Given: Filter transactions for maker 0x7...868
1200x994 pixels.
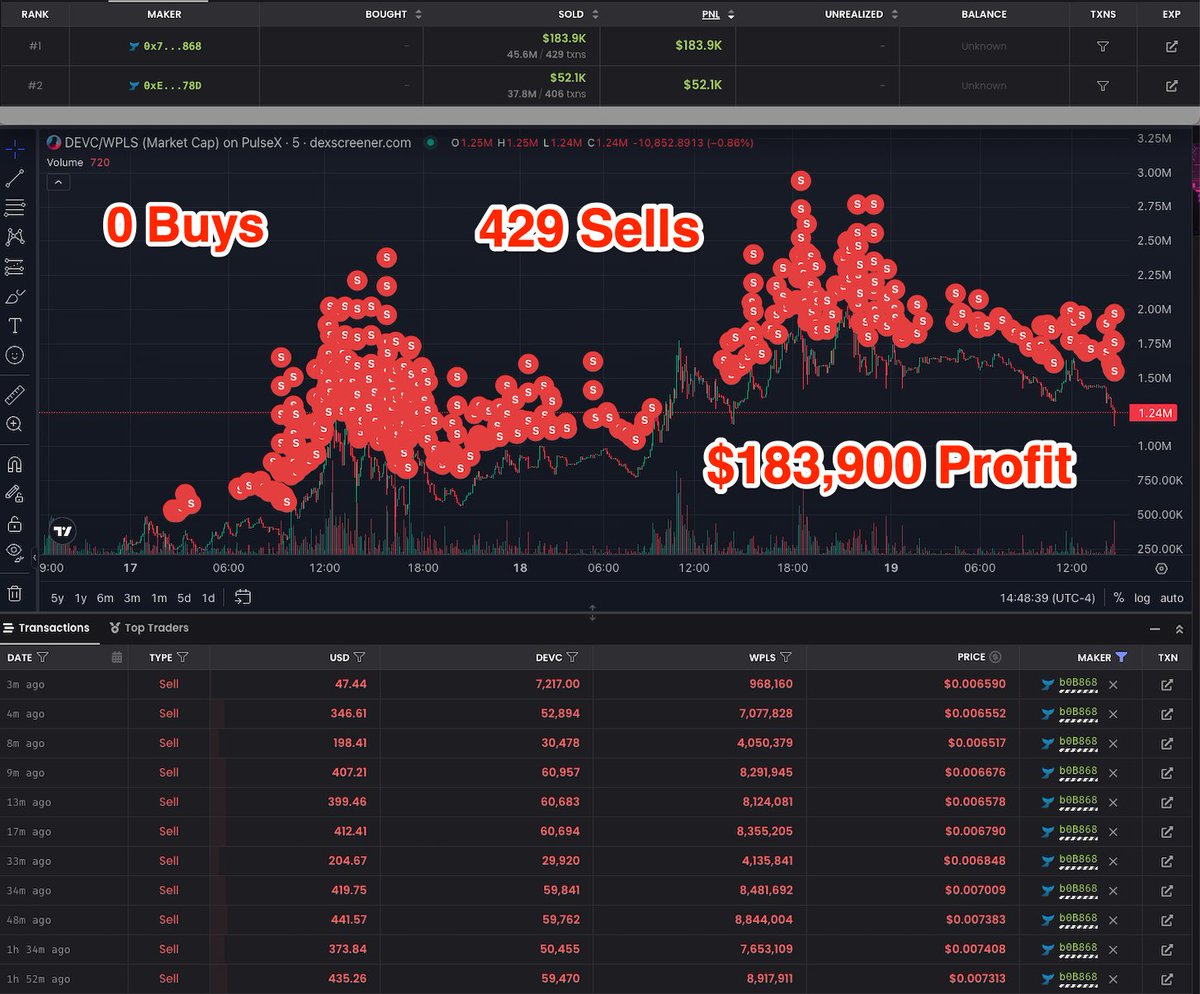Looking at the screenshot, I should point(1102,47).
